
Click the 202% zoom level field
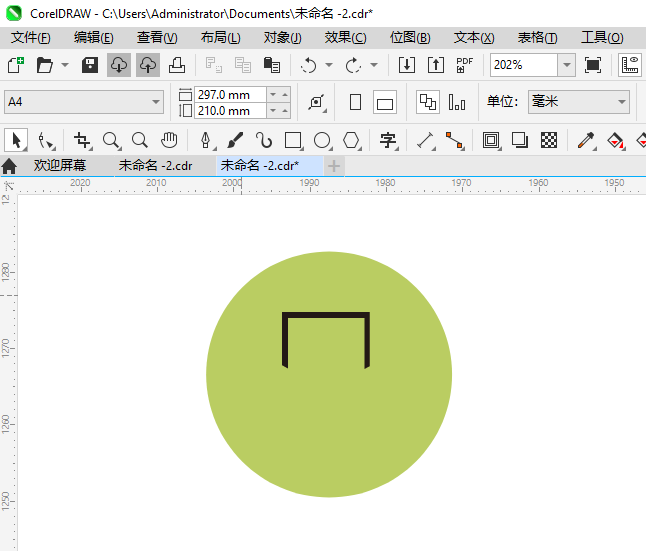click(x=524, y=65)
